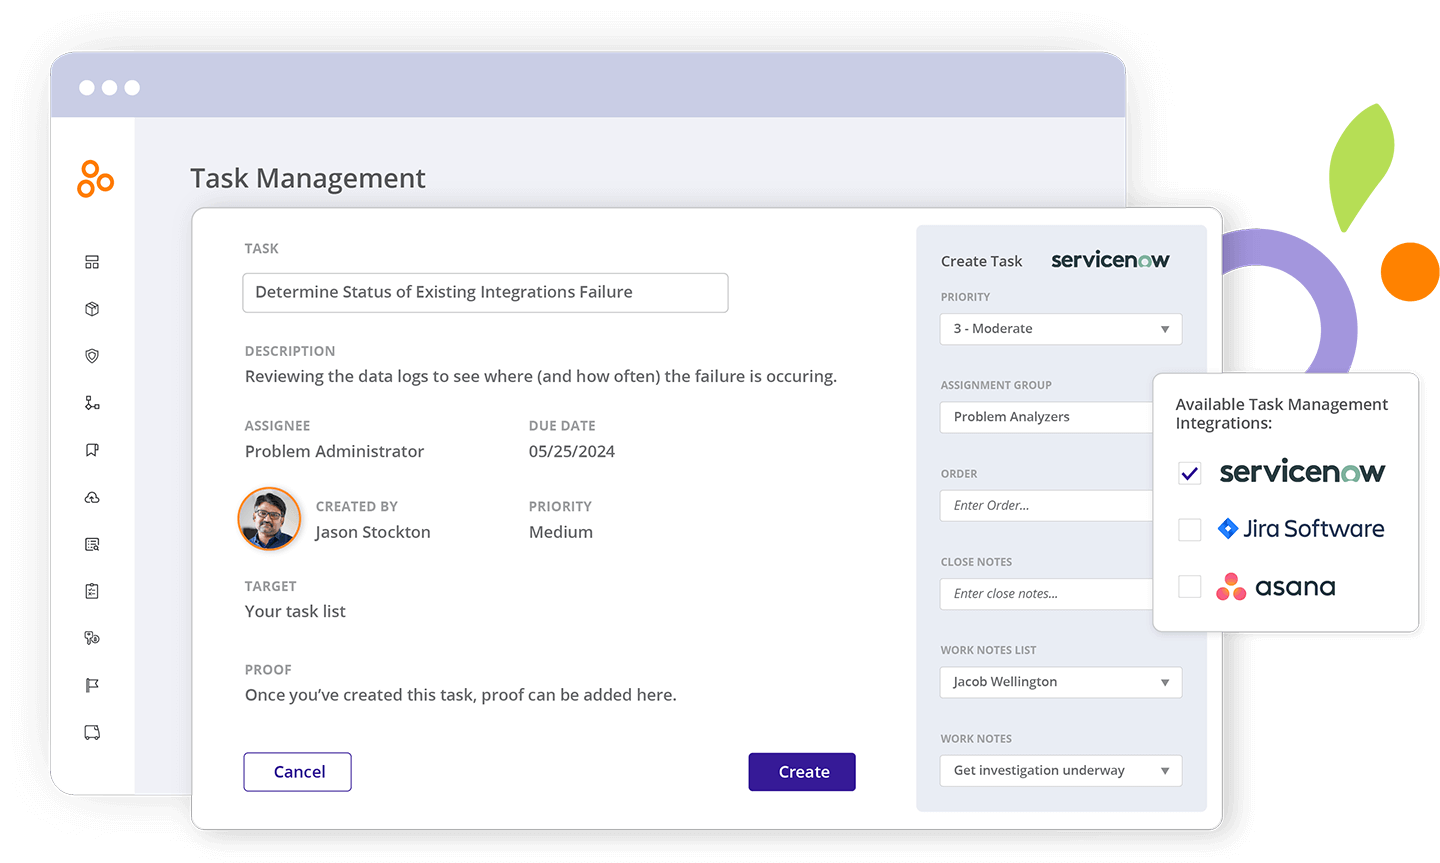Click the due date 05/25/2024
The height and width of the screenshot is (863, 1440).
pyautogui.click(x=572, y=452)
